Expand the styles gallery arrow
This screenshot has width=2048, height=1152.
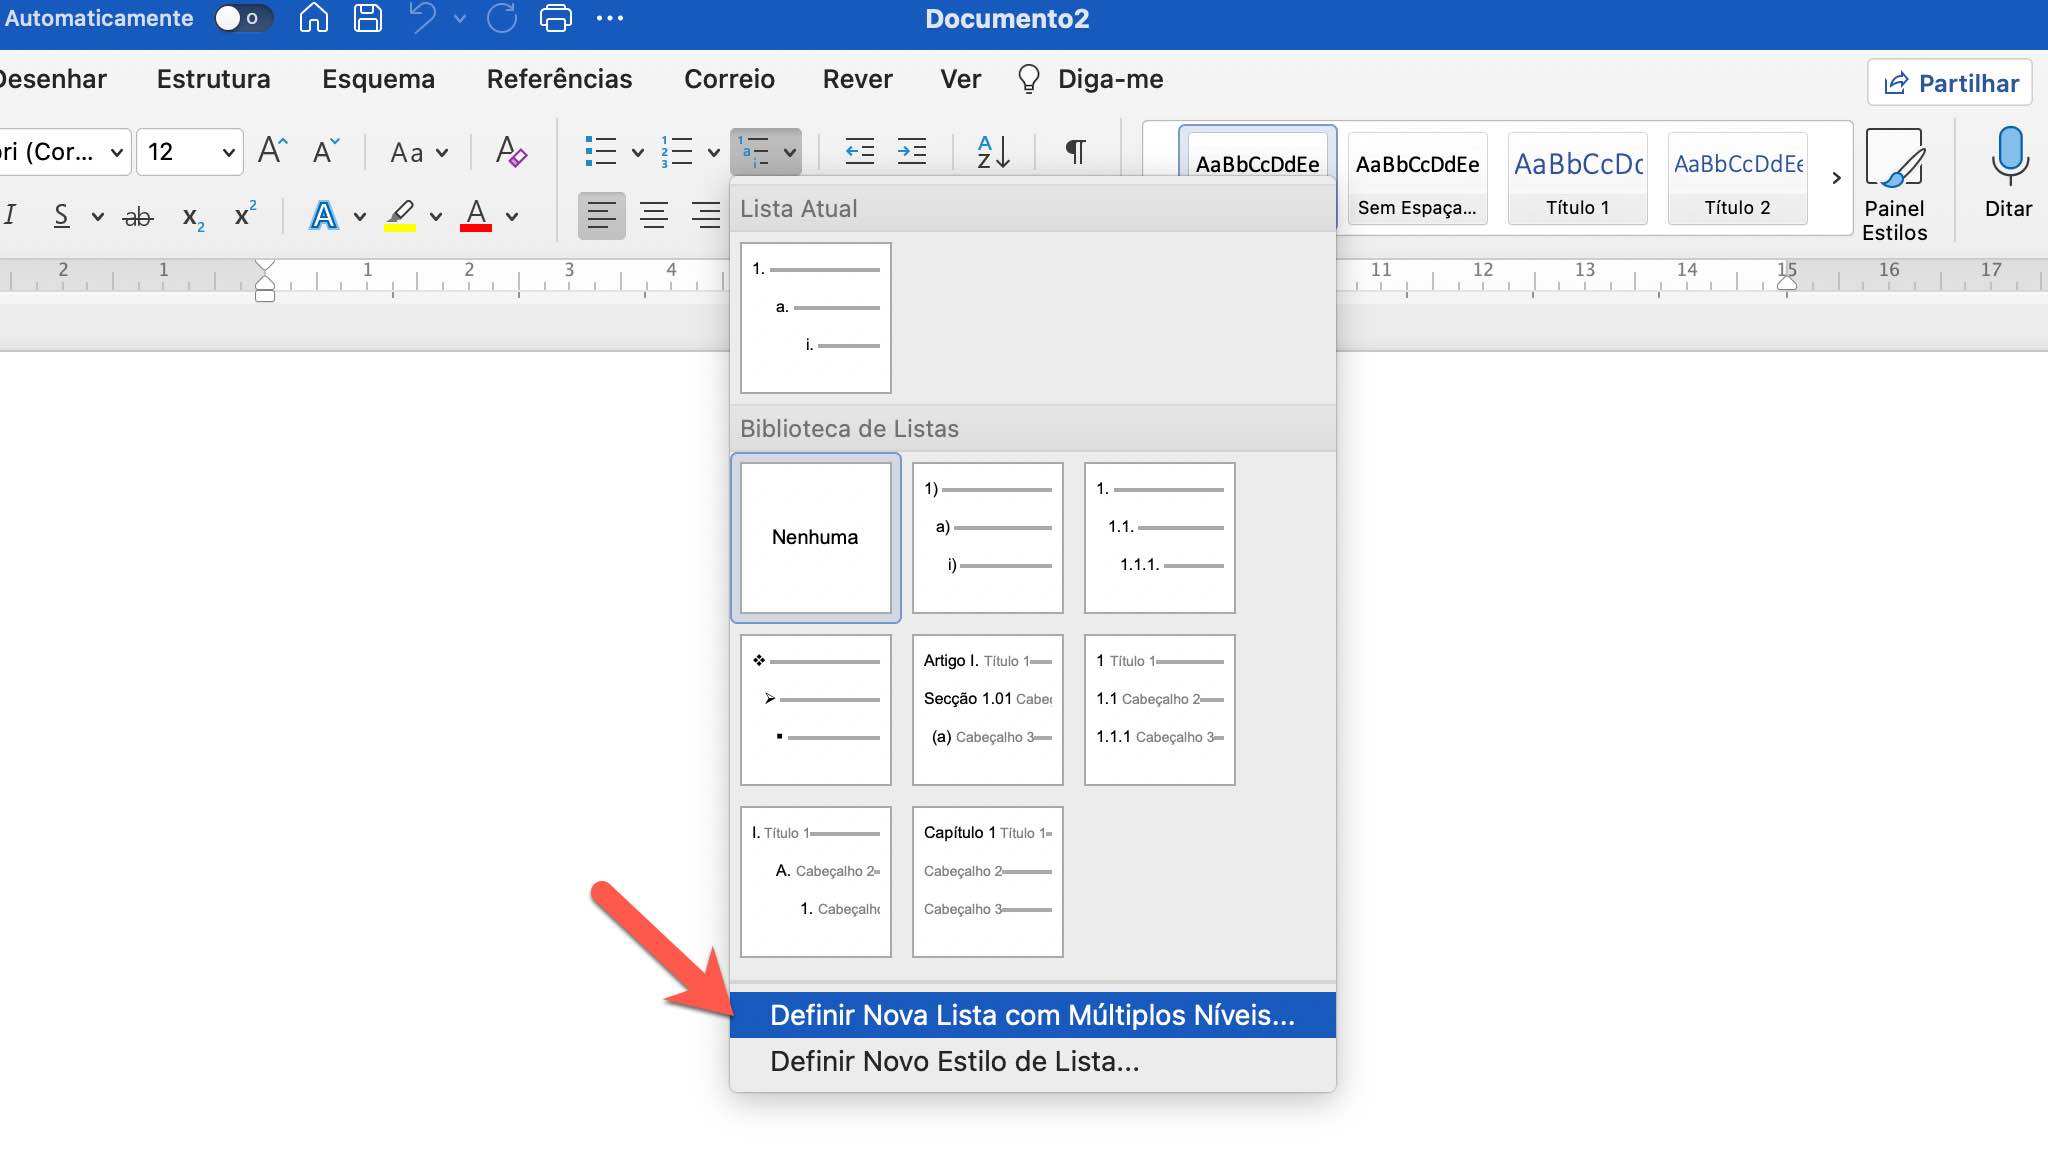coord(1836,178)
